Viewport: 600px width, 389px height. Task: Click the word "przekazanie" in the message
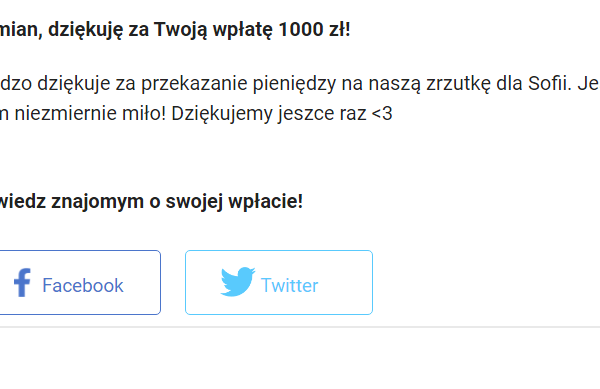pyautogui.click(x=194, y=85)
